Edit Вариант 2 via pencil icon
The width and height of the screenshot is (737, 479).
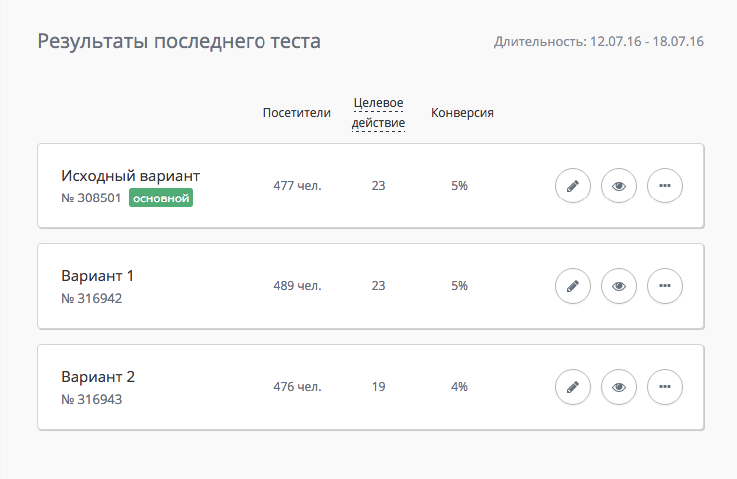(x=572, y=387)
